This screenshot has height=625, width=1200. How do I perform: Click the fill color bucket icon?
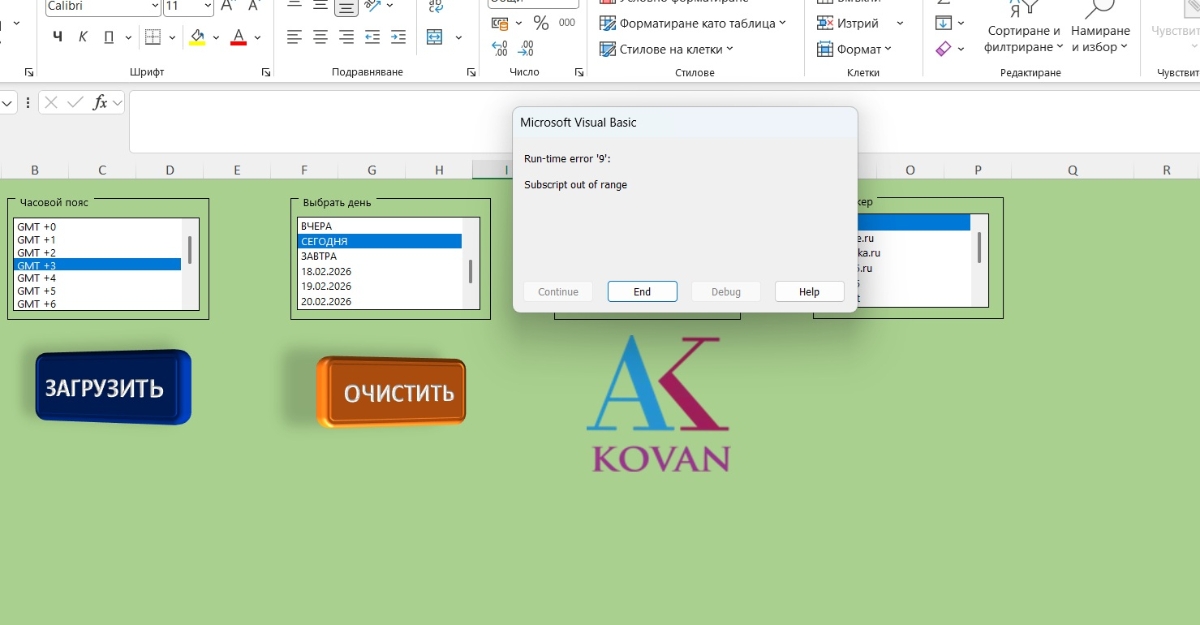[197, 38]
